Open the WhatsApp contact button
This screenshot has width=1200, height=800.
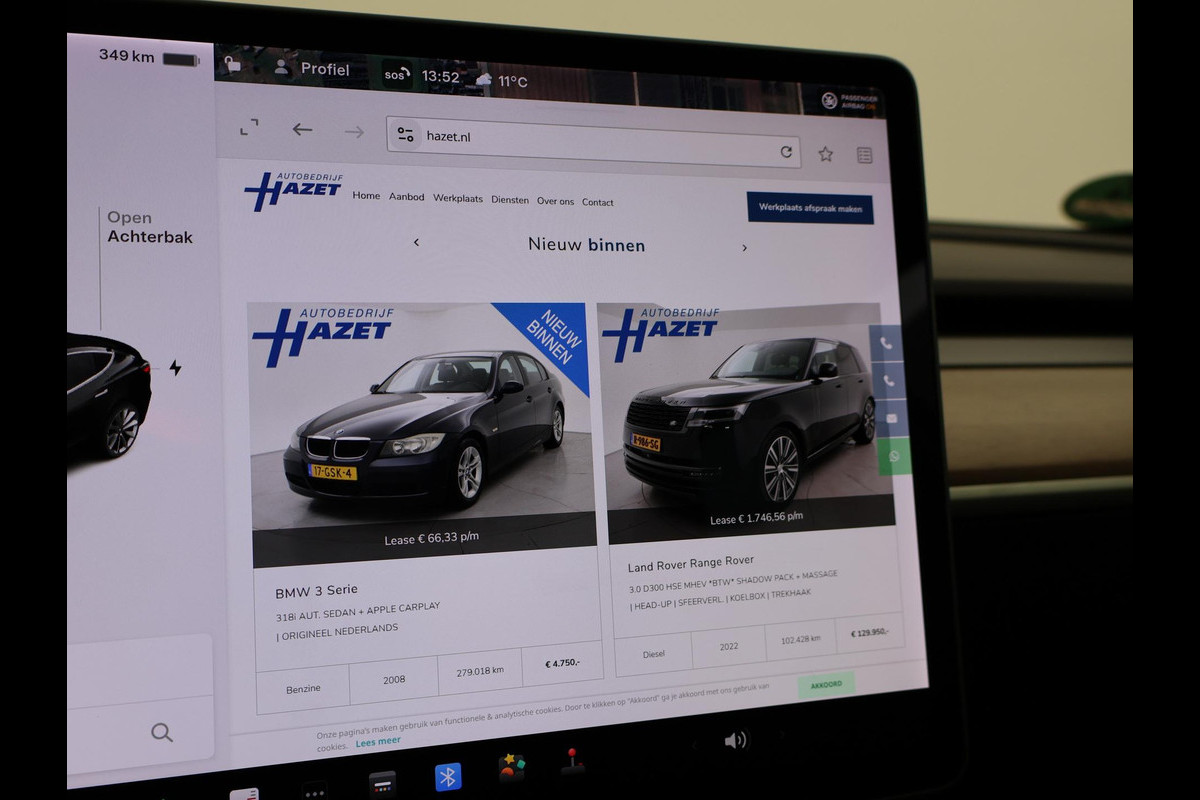[x=893, y=456]
